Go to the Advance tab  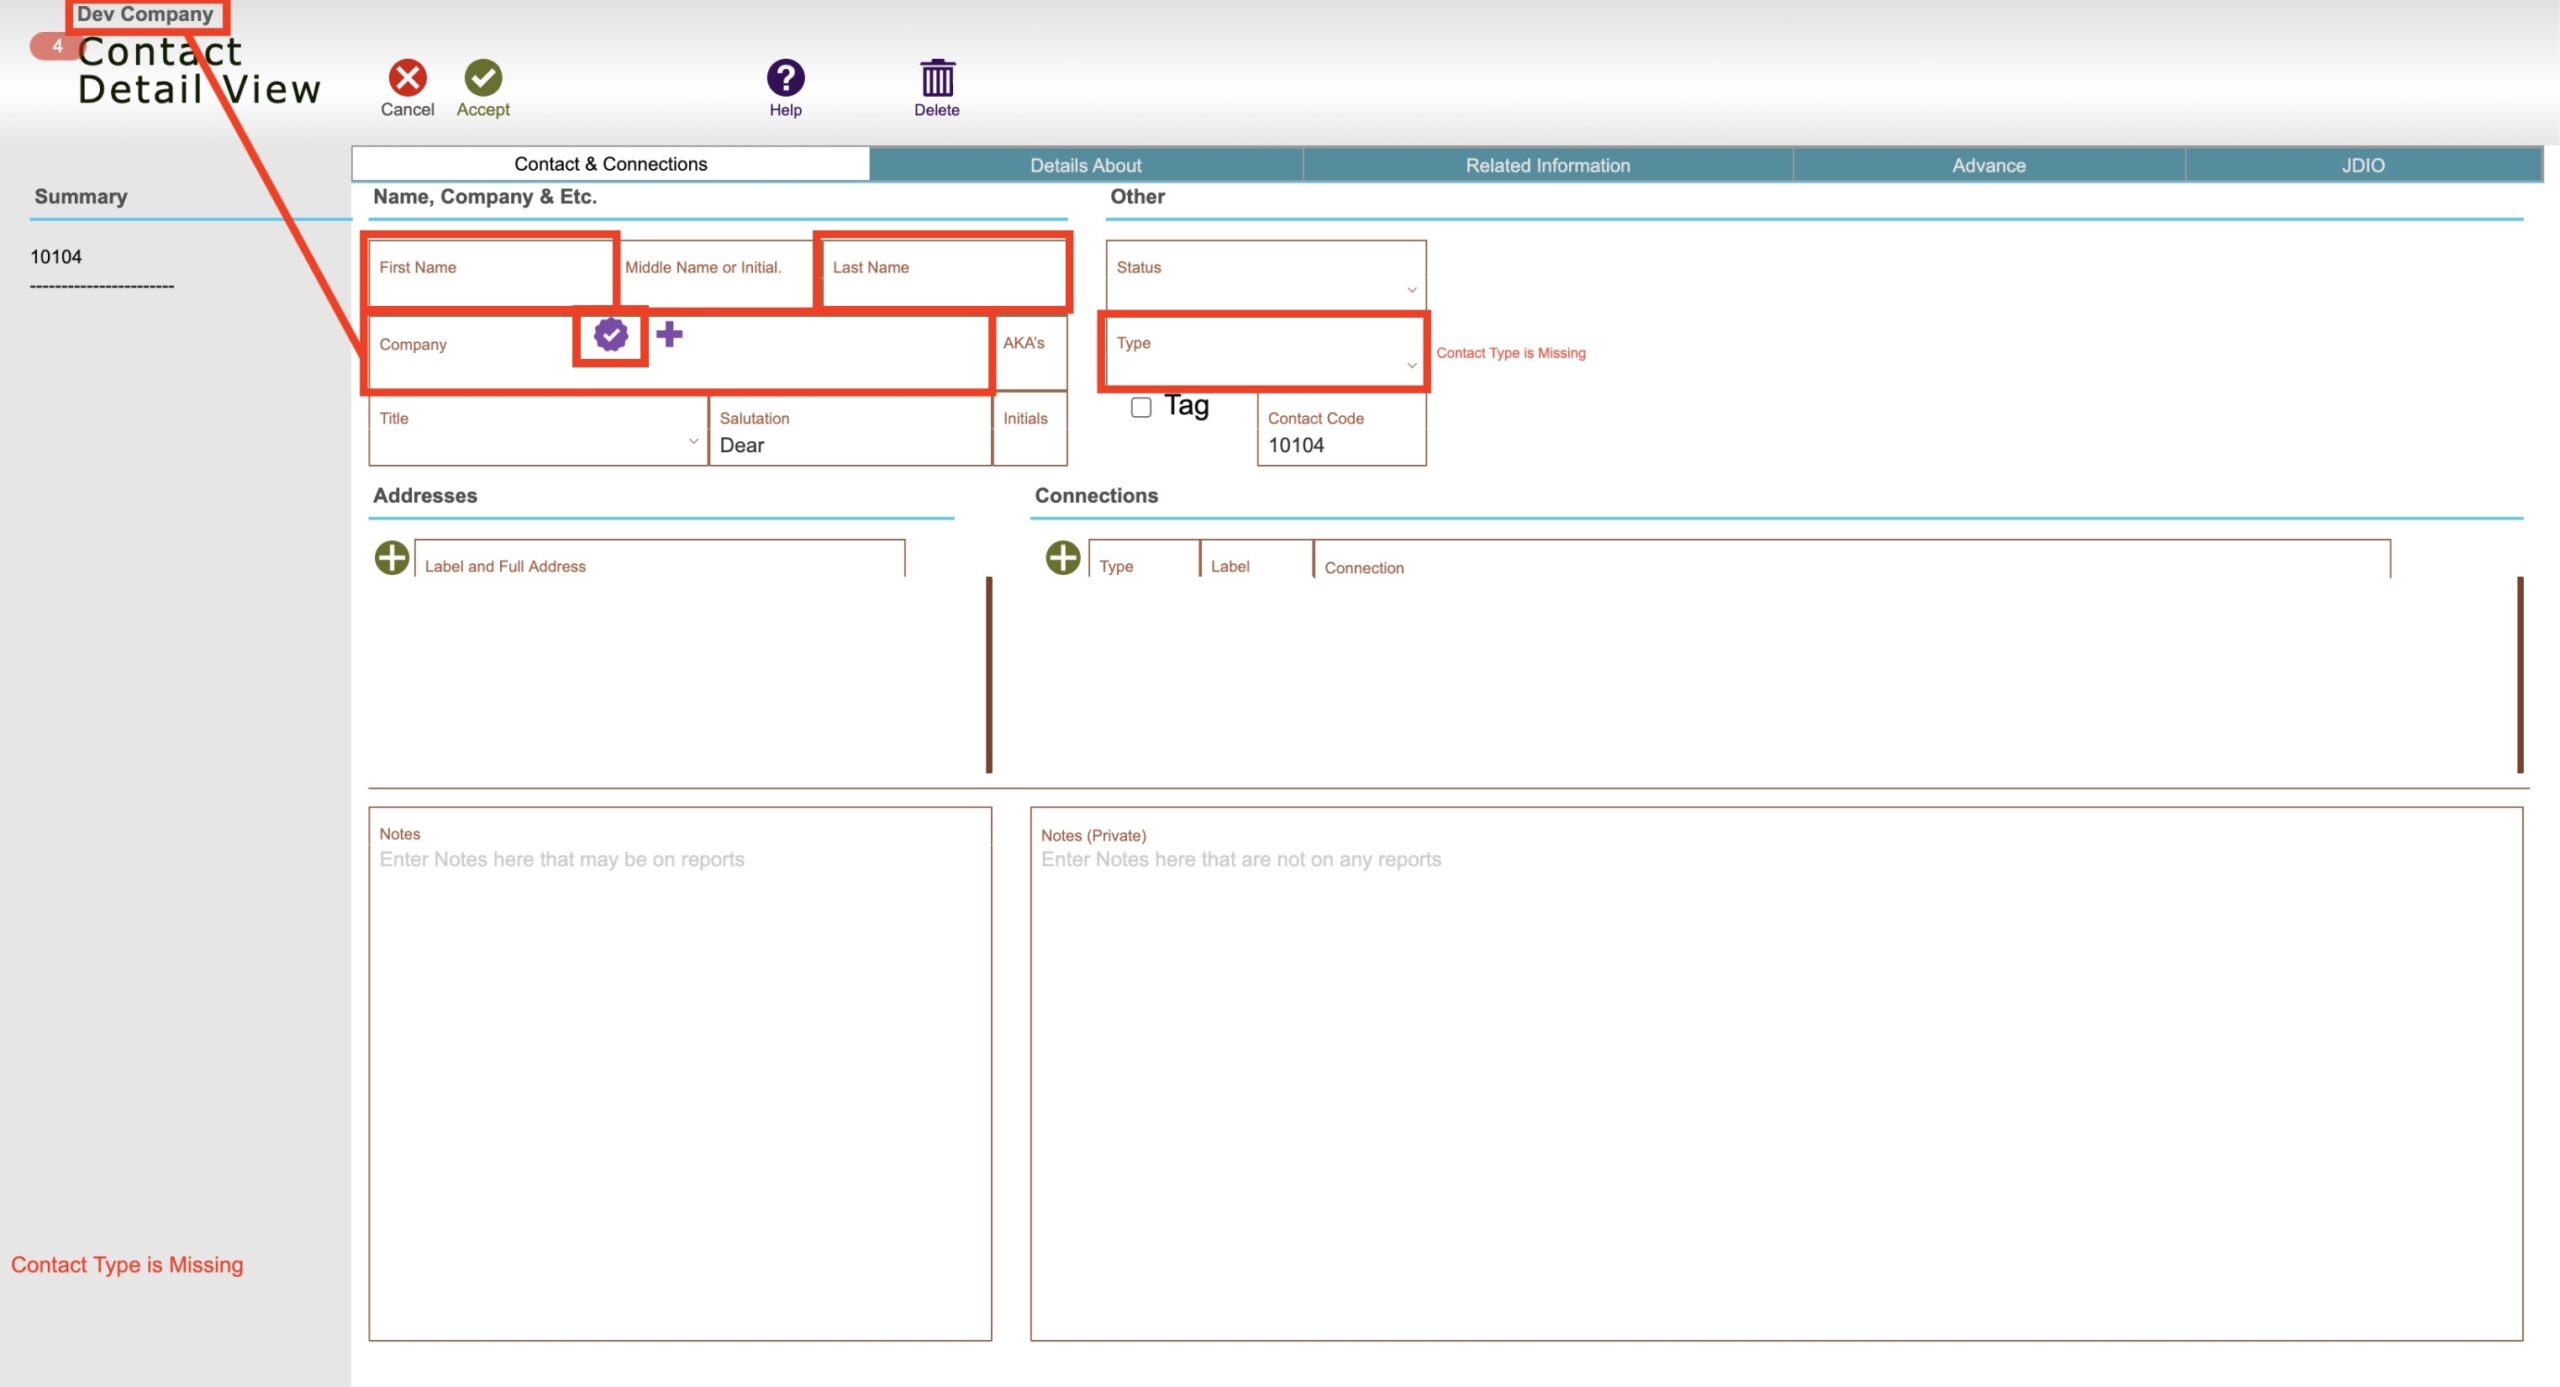(x=1989, y=165)
